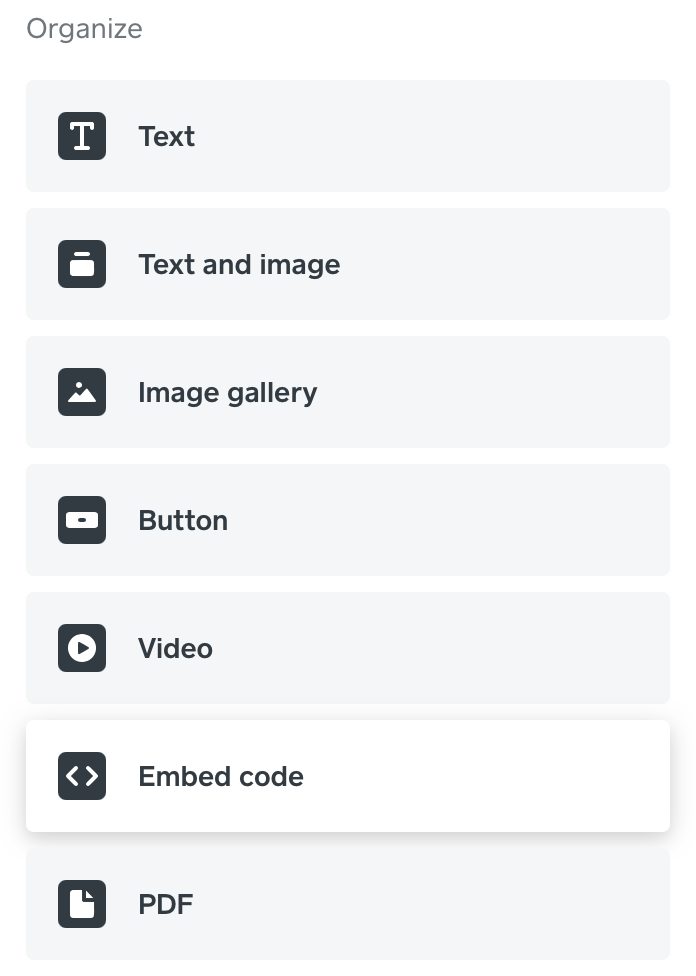Screen dimensions: 696x976
Task: Select the Button block icon
Action: [x=82, y=520]
